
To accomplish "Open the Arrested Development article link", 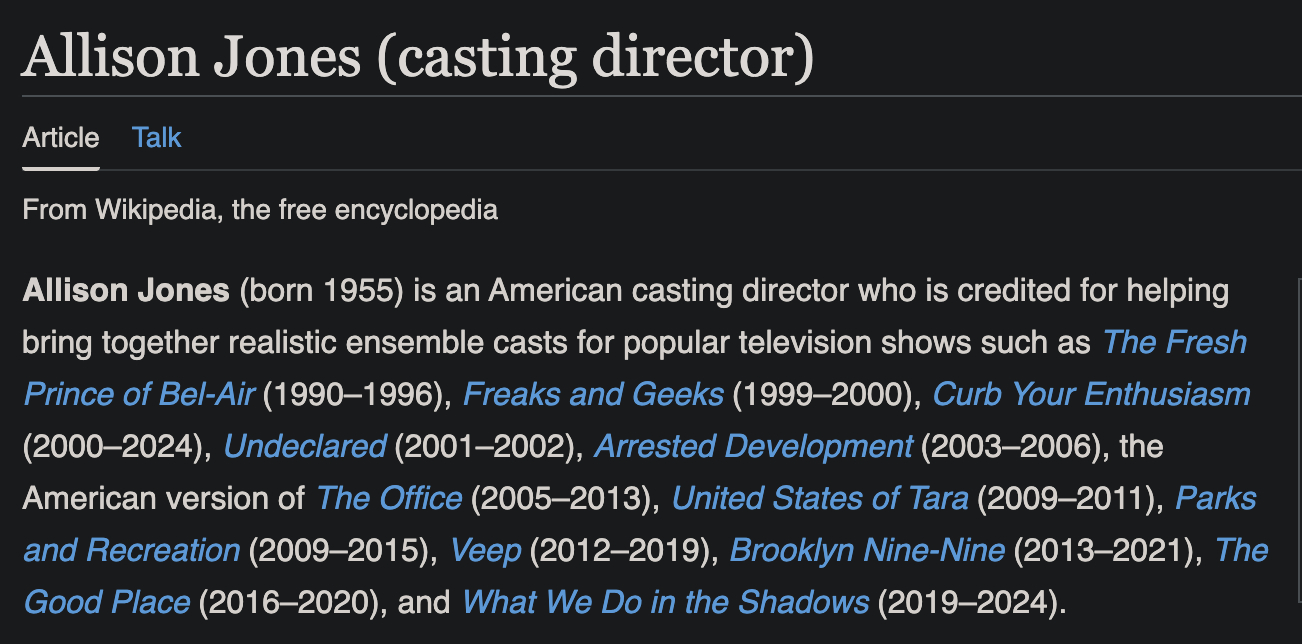I will pyautogui.click(x=753, y=446).
